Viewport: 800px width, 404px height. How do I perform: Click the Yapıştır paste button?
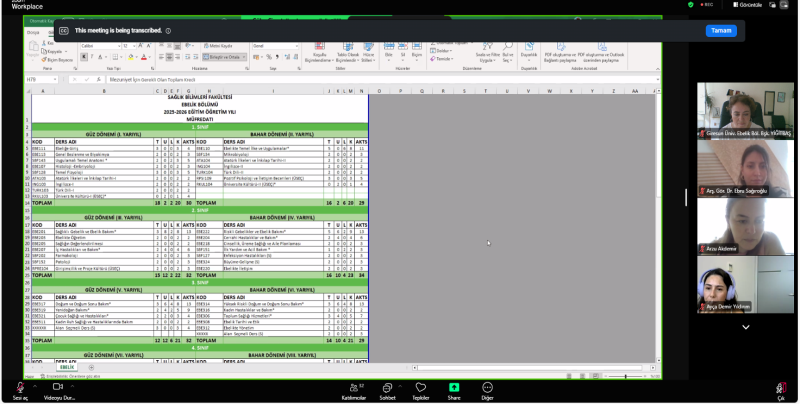[33, 50]
